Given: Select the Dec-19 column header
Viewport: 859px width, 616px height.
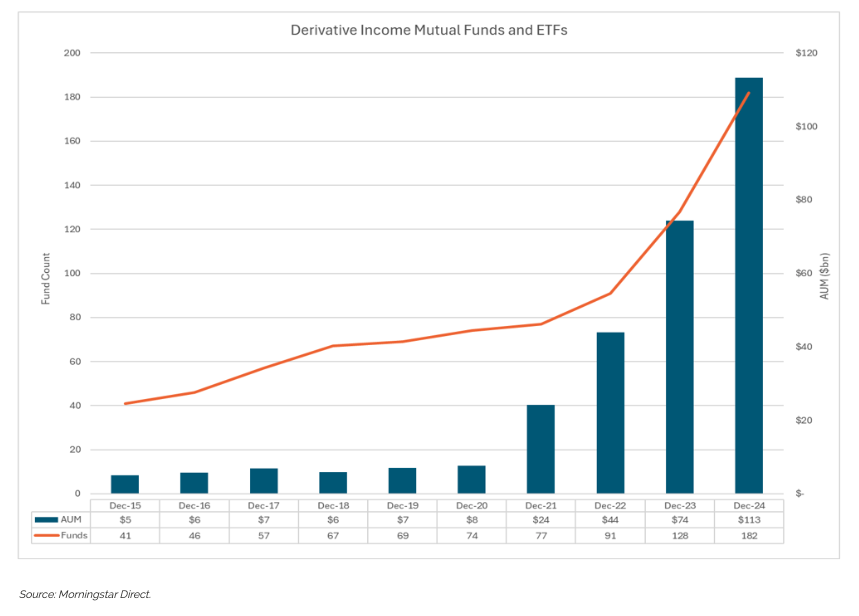Looking at the screenshot, I should (x=402, y=505).
